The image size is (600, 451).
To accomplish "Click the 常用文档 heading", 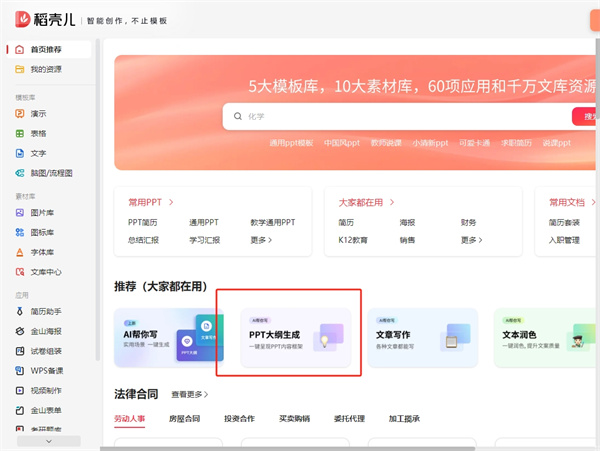I will [x=567, y=202].
